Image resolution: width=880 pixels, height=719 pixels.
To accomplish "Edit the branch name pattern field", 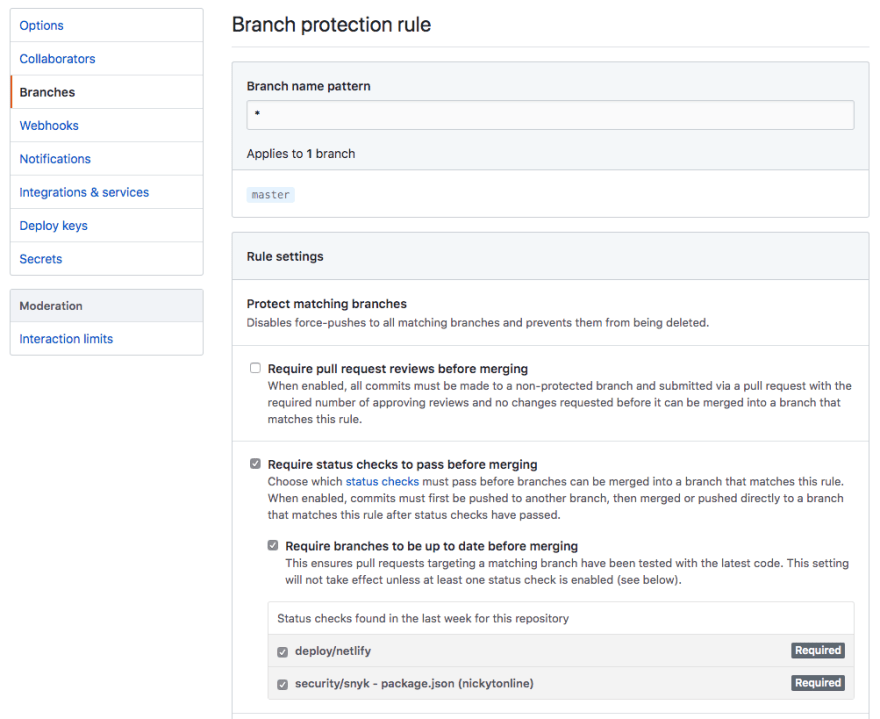I will [x=550, y=115].
